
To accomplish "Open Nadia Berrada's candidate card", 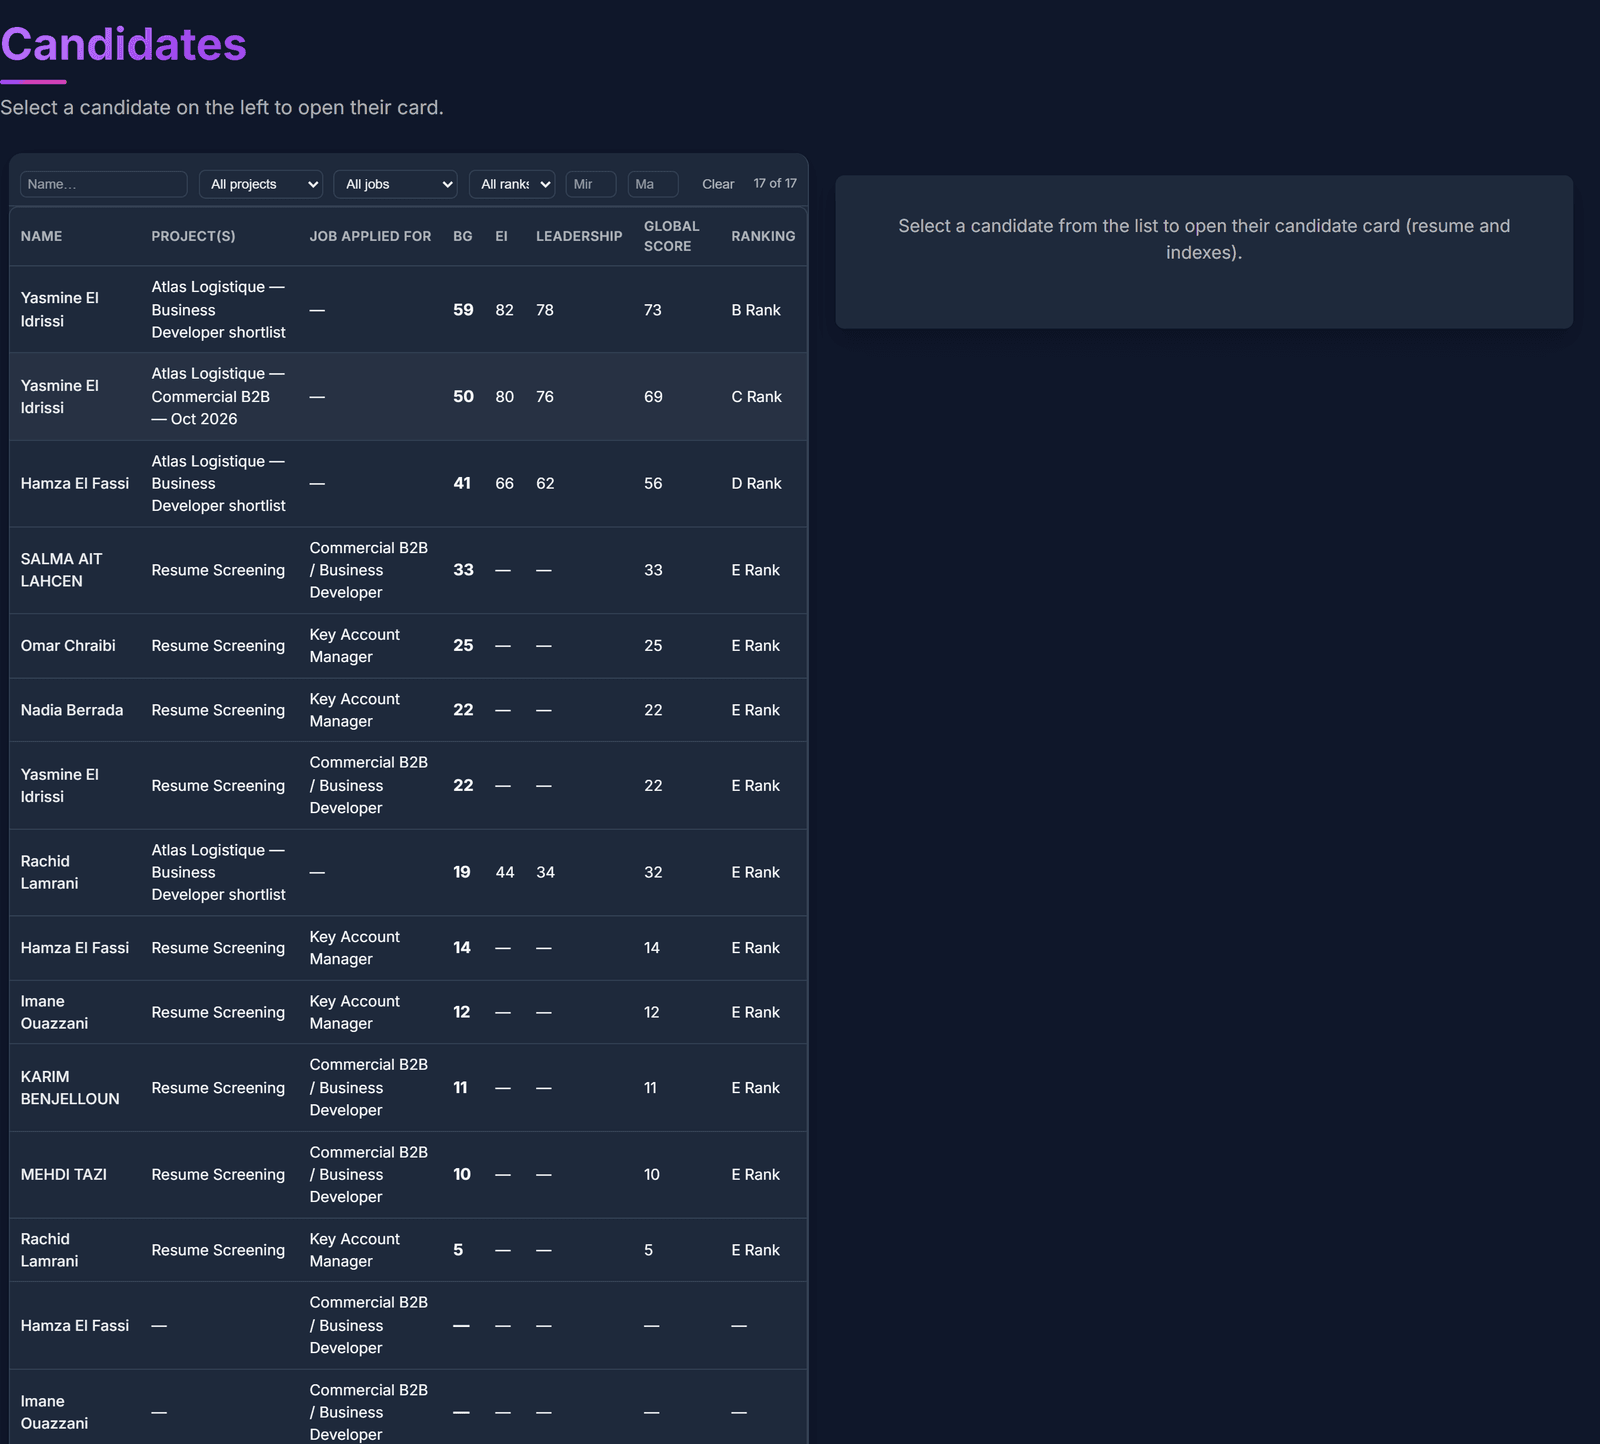I will (408, 710).
